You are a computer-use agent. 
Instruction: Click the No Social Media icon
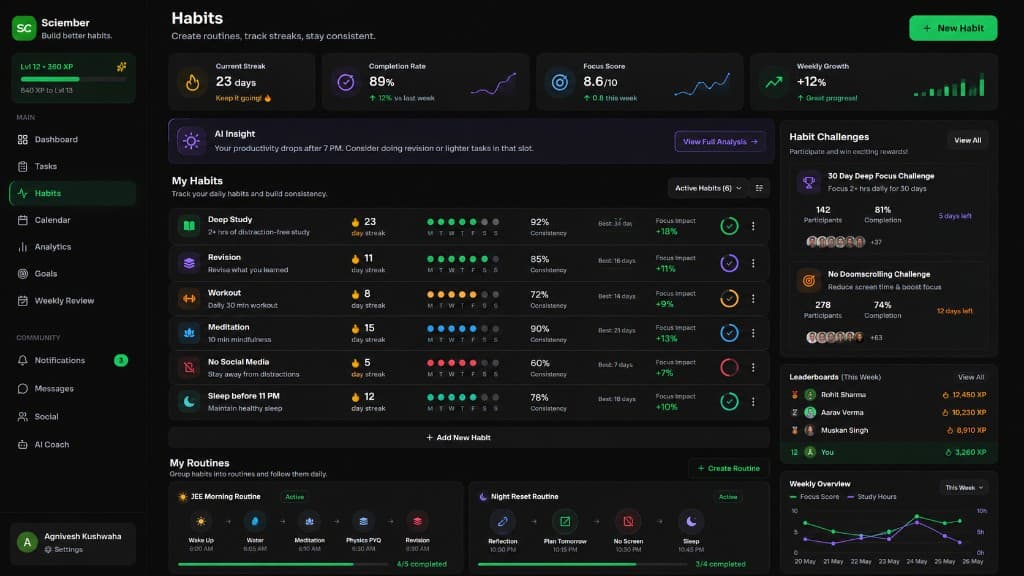pyautogui.click(x=189, y=368)
